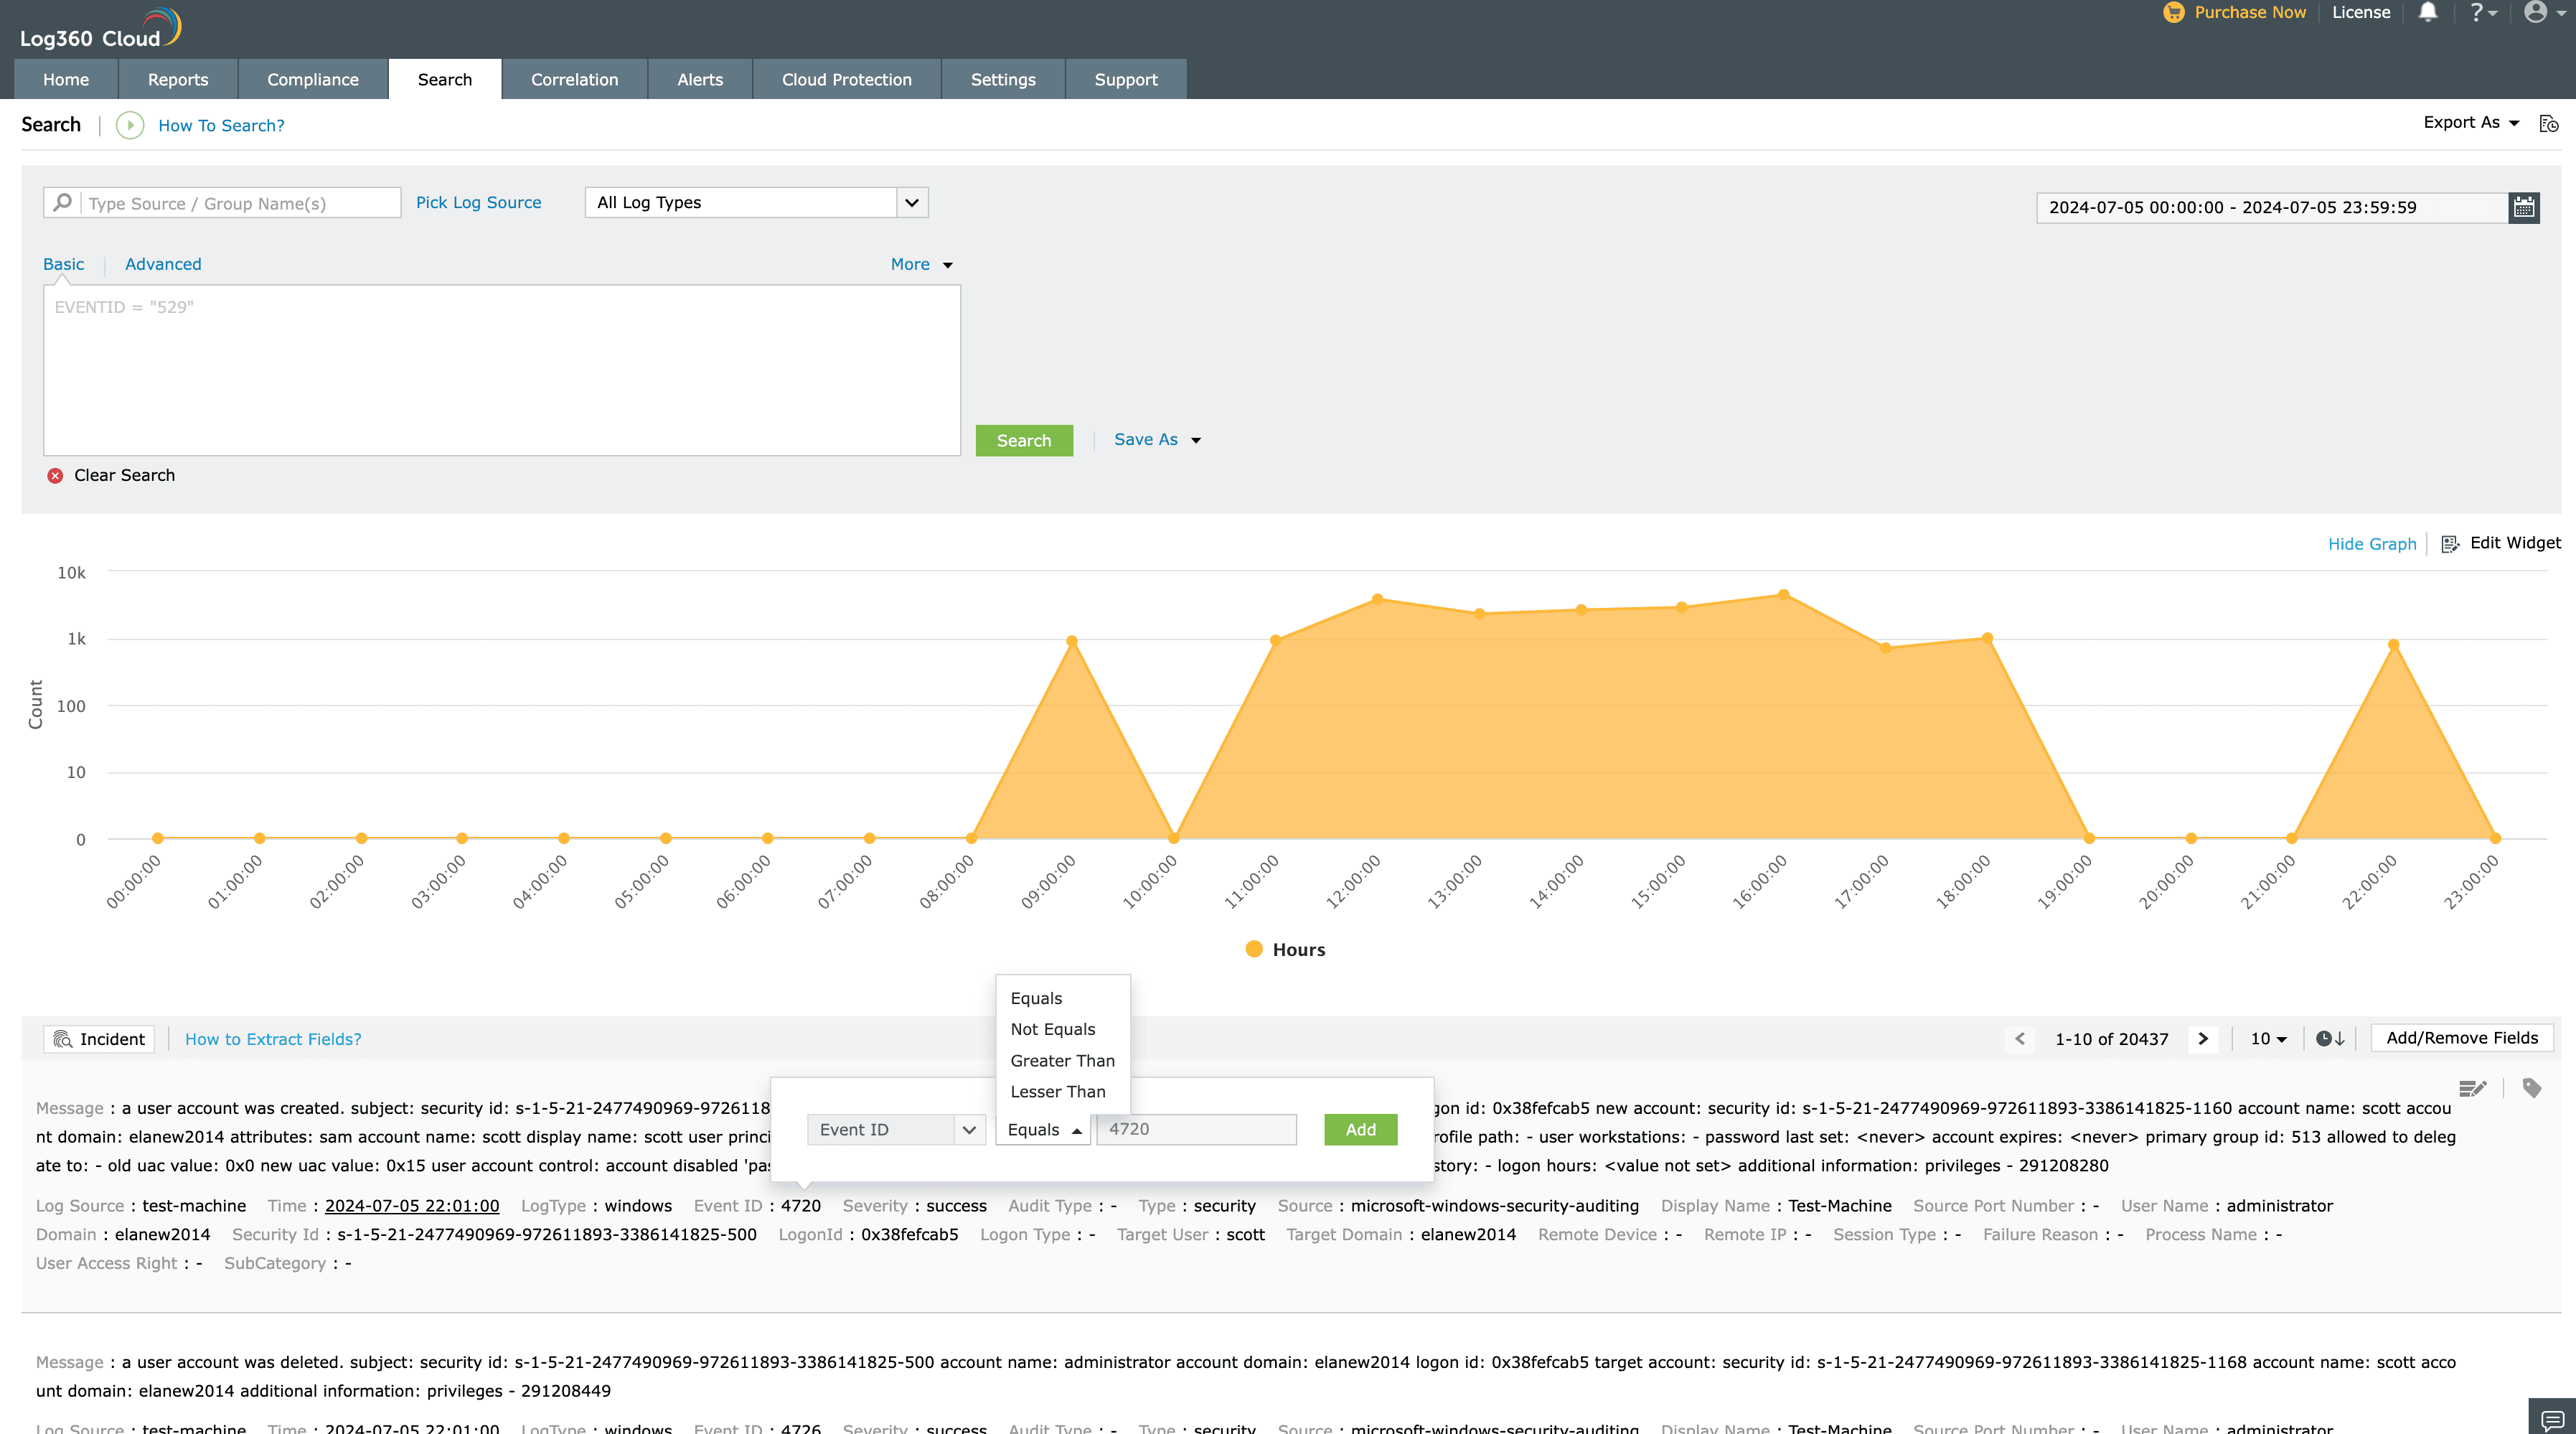Screen dimensions: 2576x1434
Task: Click the edit pencil icon on first log
Action: click(2472, 1088)
